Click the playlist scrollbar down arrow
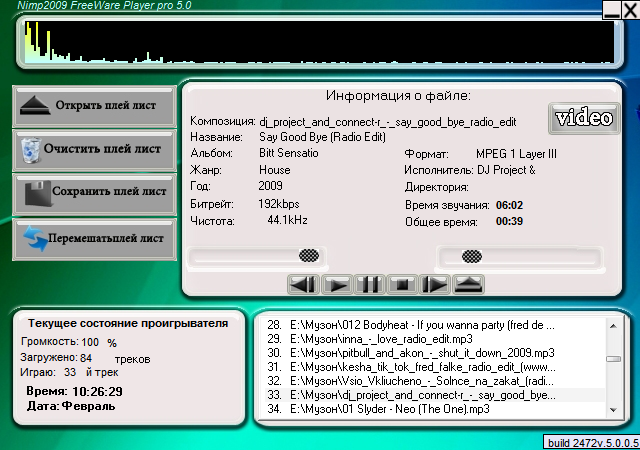Screen dimensions: 640x450 pyautogui.click(x=617, y=410)
